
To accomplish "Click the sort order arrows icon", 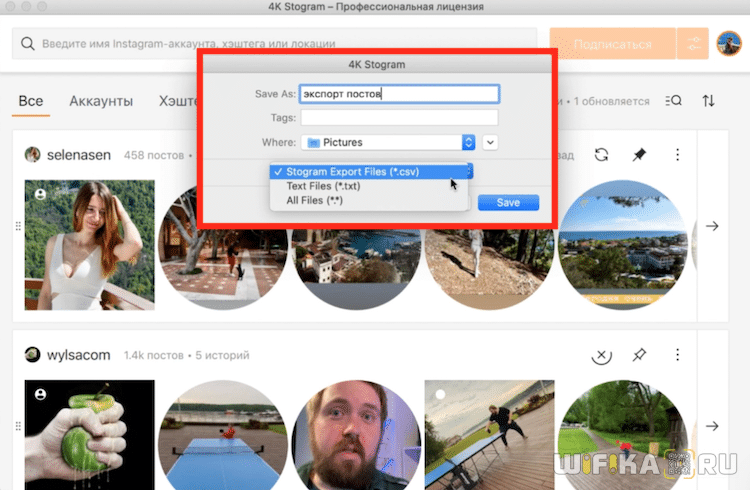I will [708, 100].
